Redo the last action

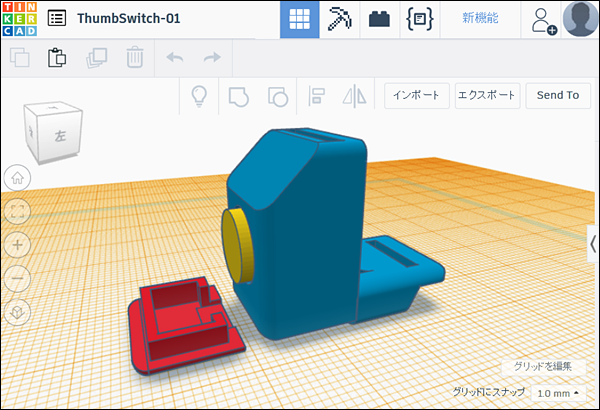point(212,57)
